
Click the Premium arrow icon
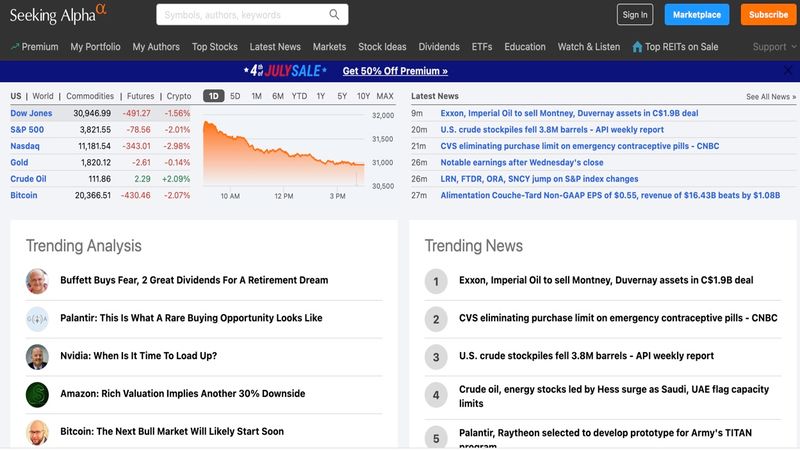point(15,46)
